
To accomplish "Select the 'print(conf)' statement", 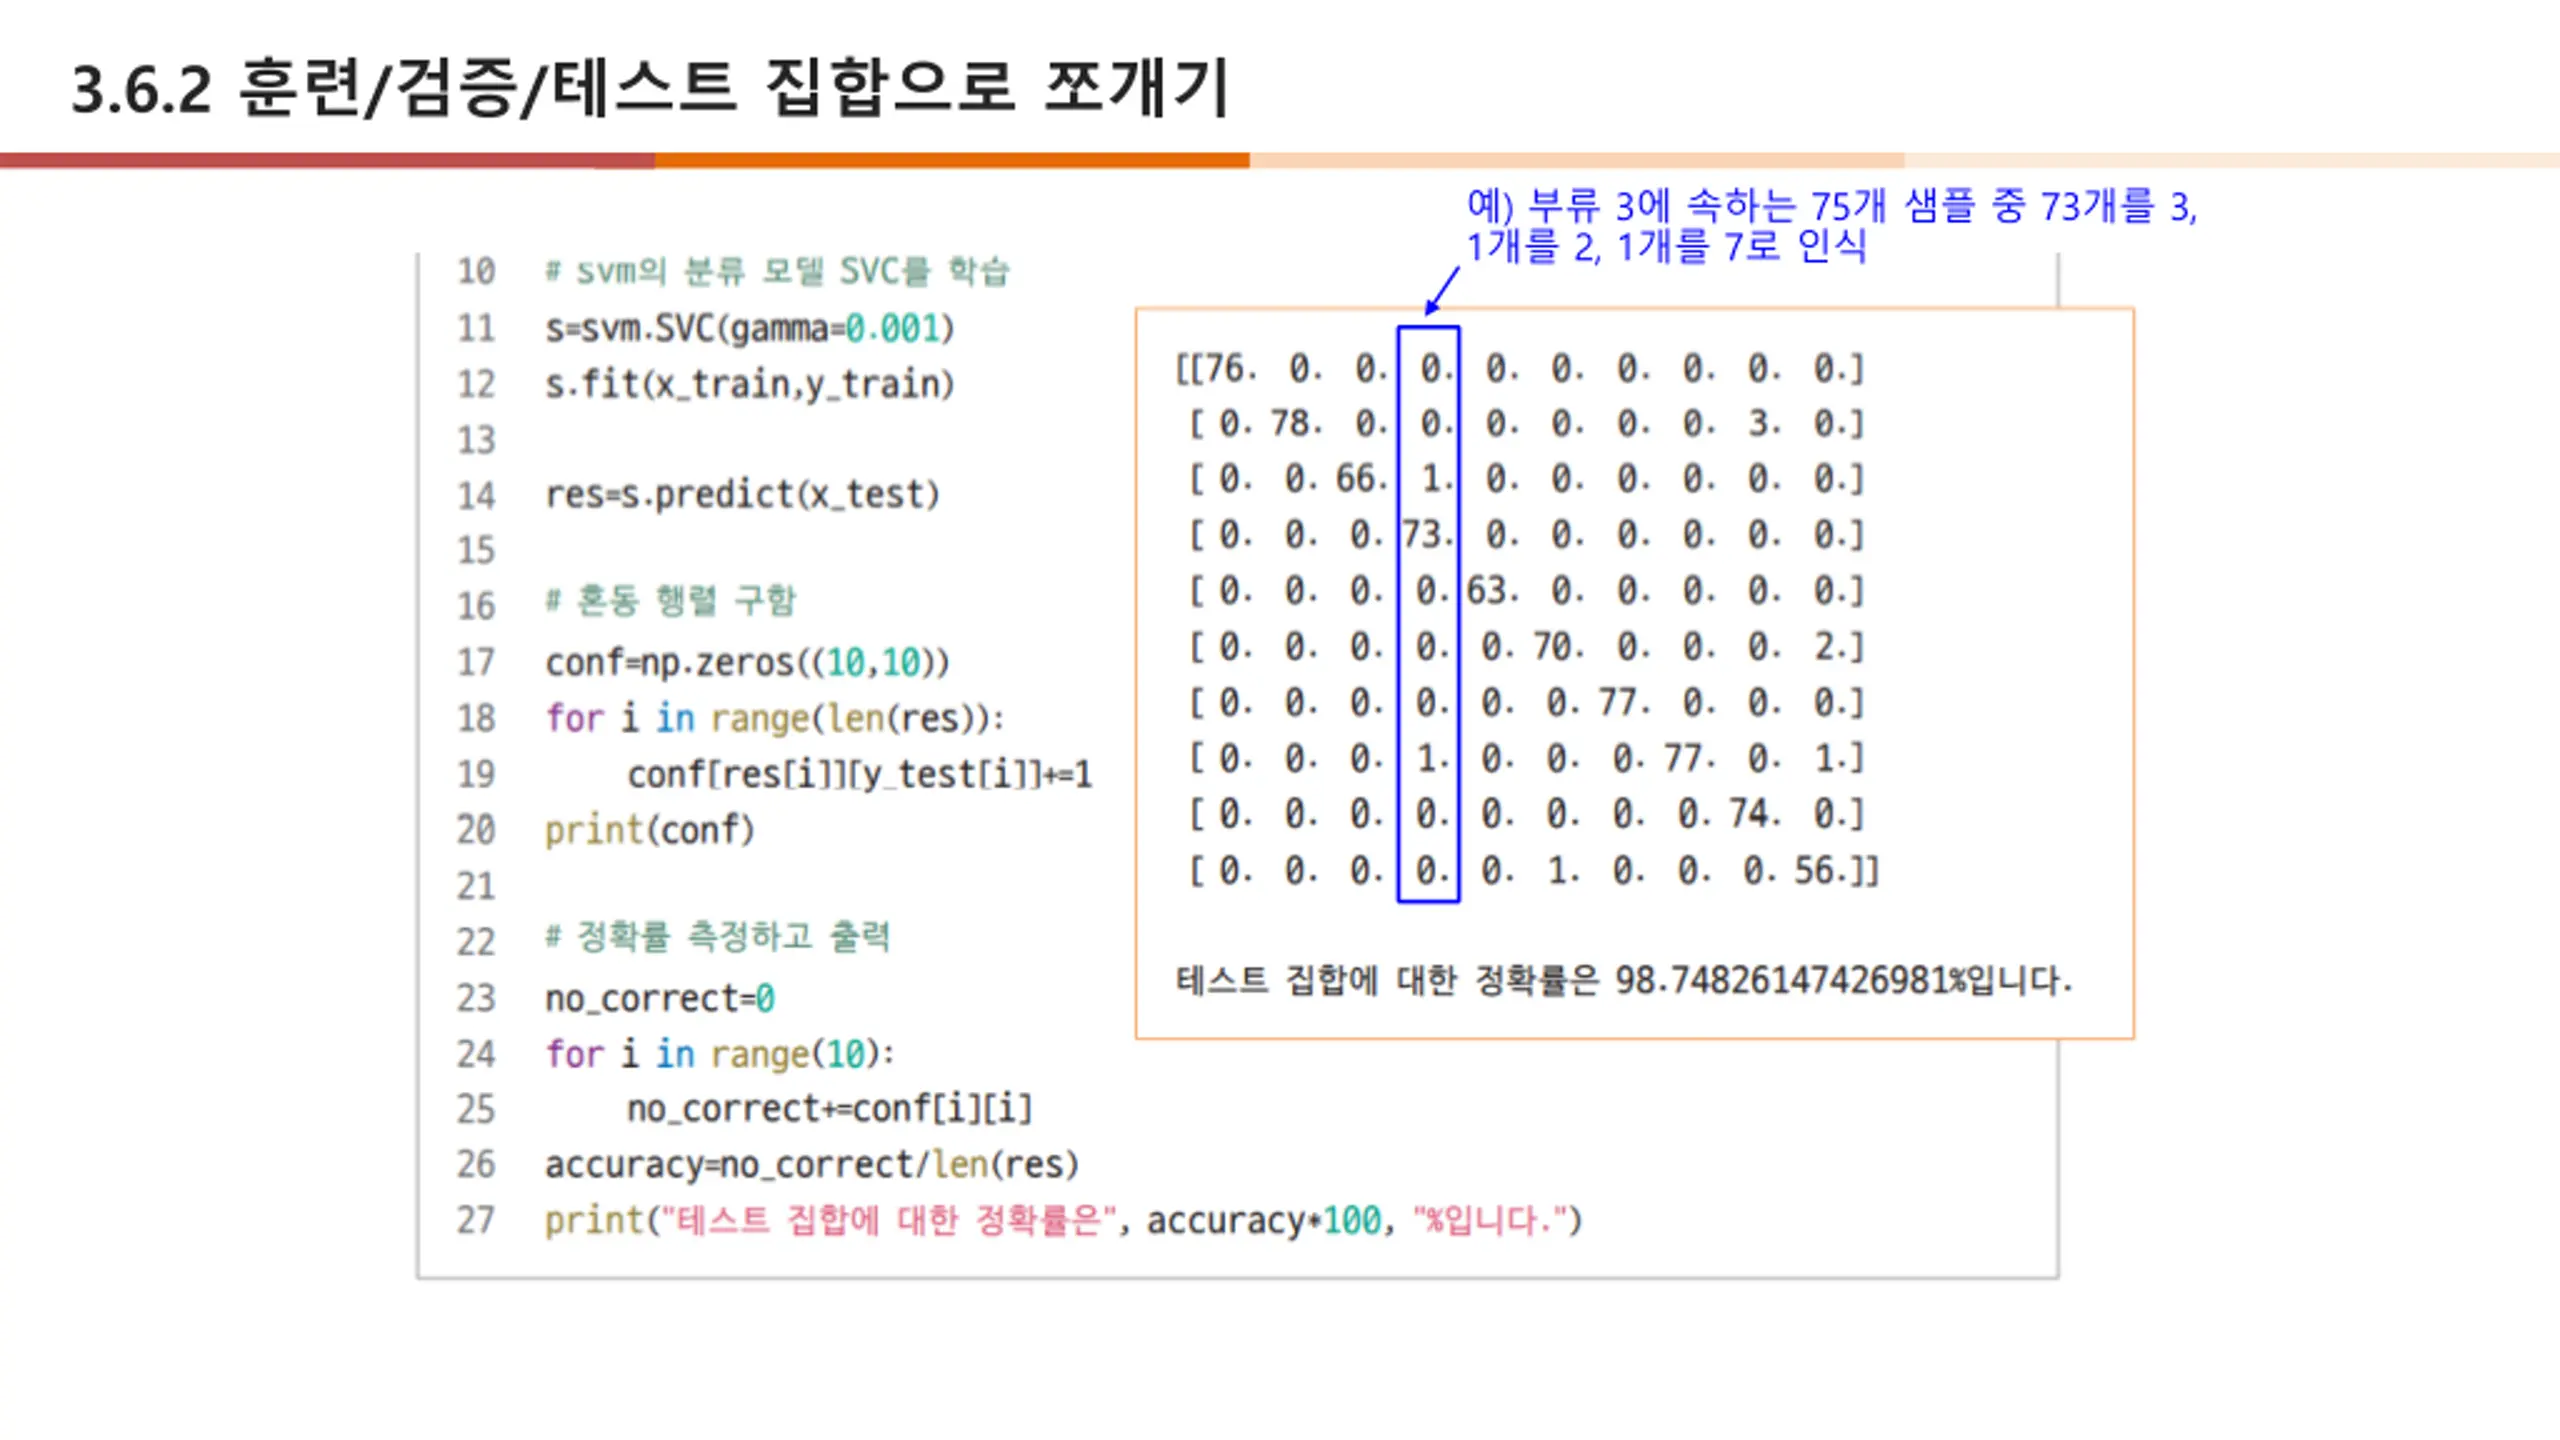I will click(x=650, y=829).
